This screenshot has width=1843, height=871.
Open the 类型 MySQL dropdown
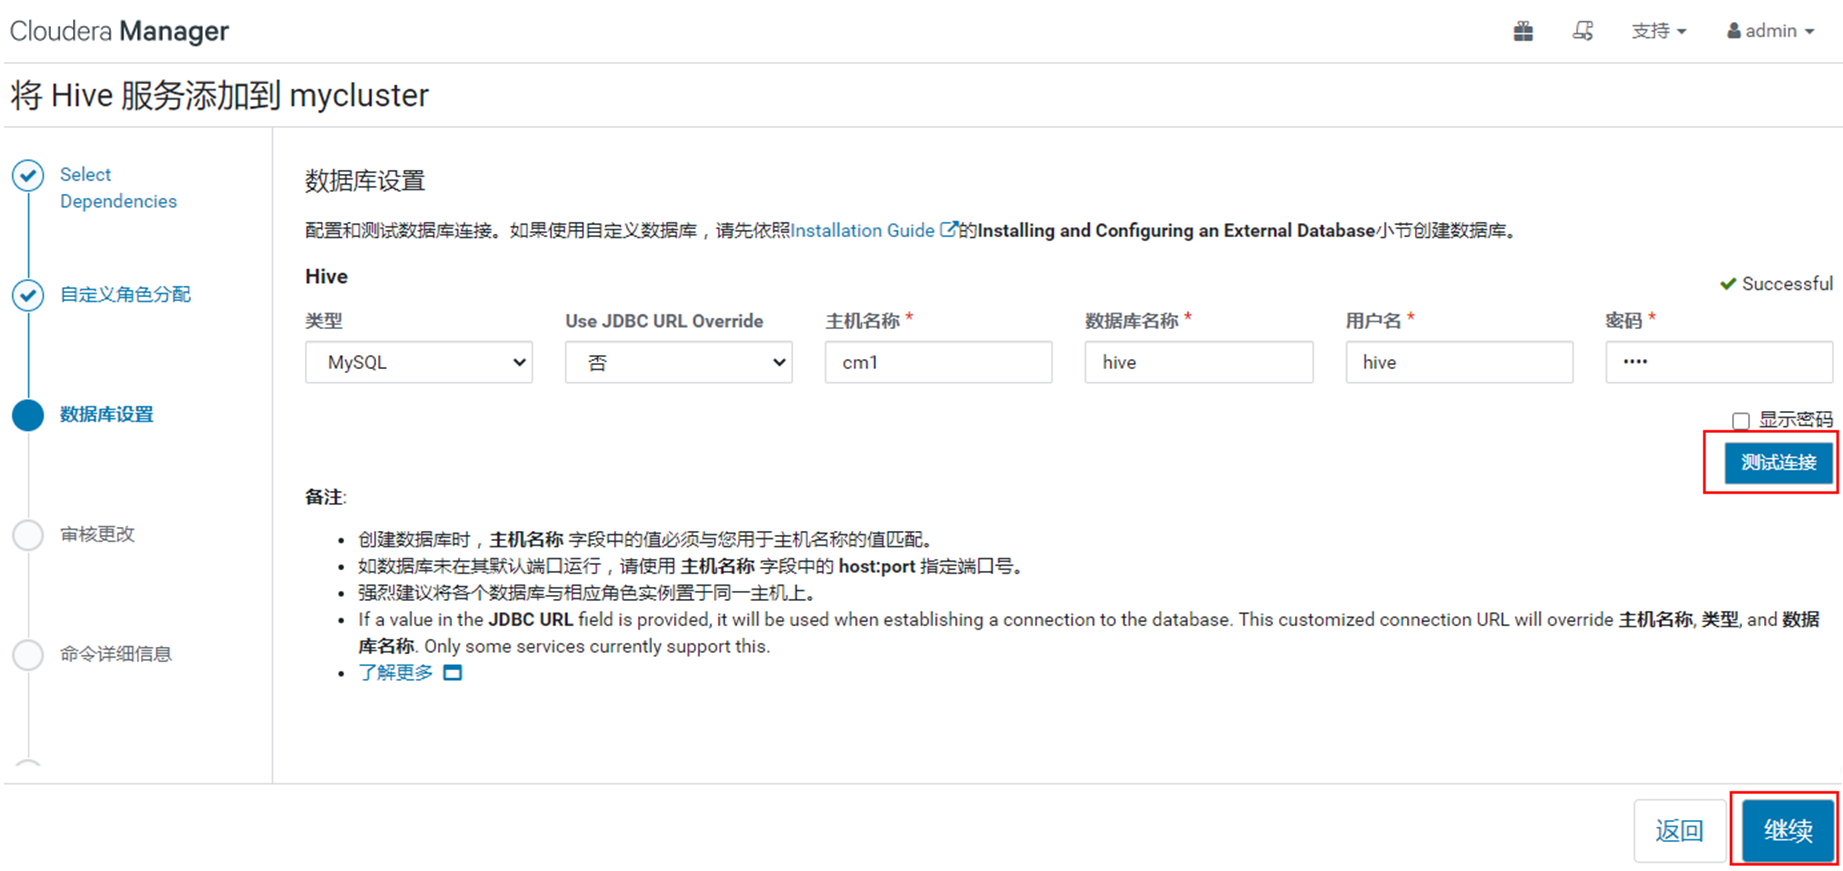419,362
